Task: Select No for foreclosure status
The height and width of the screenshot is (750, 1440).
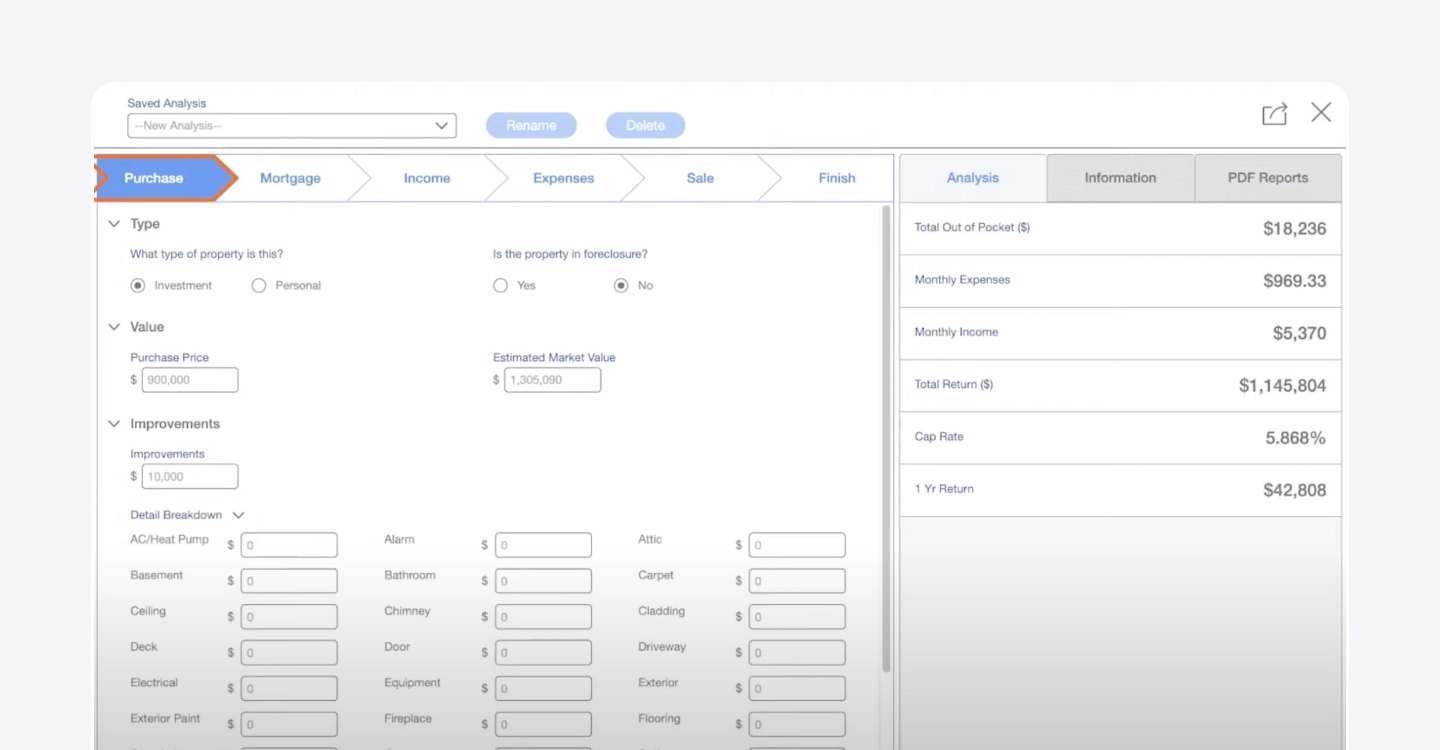Action: tap(621, 285)
